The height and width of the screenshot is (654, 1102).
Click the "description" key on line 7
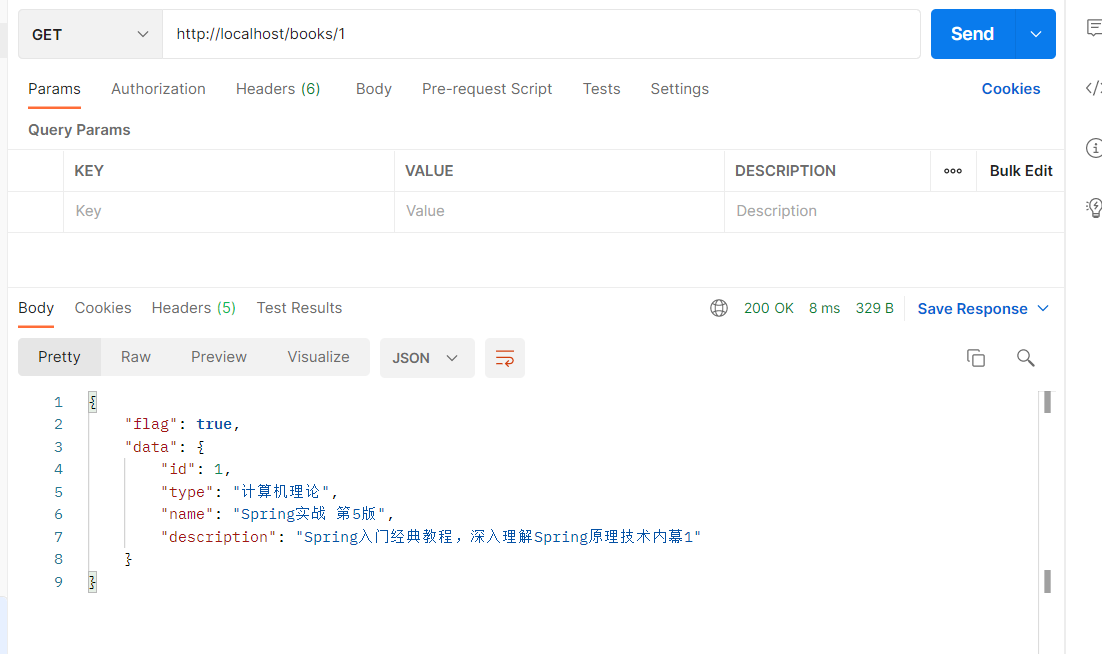[x=219, y=537]
